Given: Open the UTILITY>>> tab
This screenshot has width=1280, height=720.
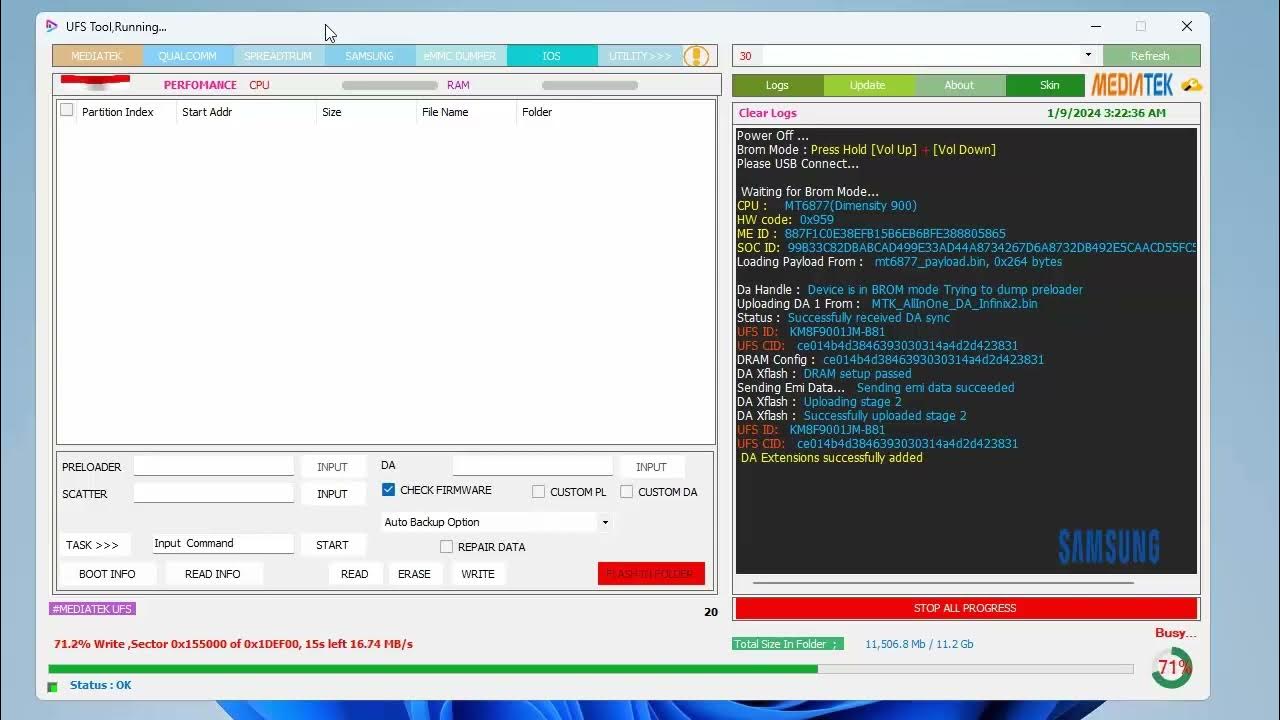Looking at the screenshot, I should (640, 56).
